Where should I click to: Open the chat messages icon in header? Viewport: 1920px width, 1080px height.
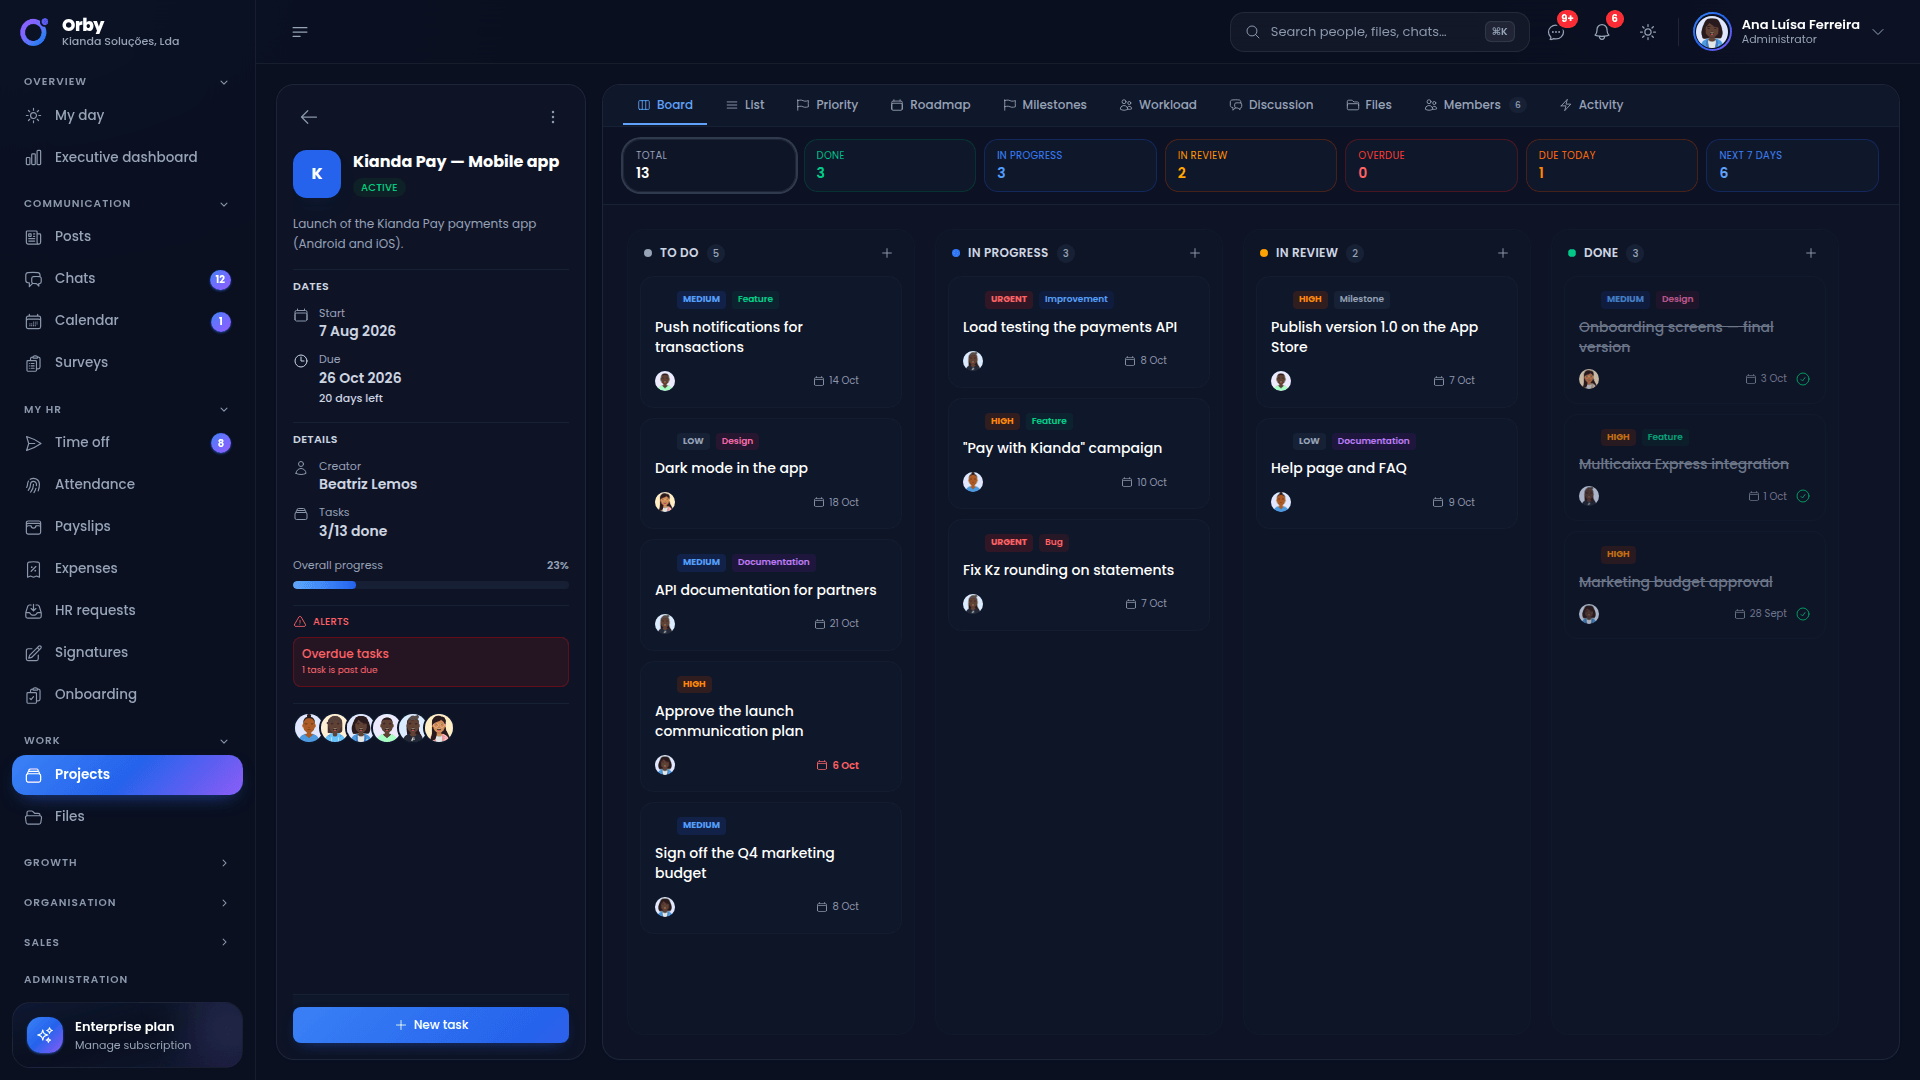(1556, 32)
